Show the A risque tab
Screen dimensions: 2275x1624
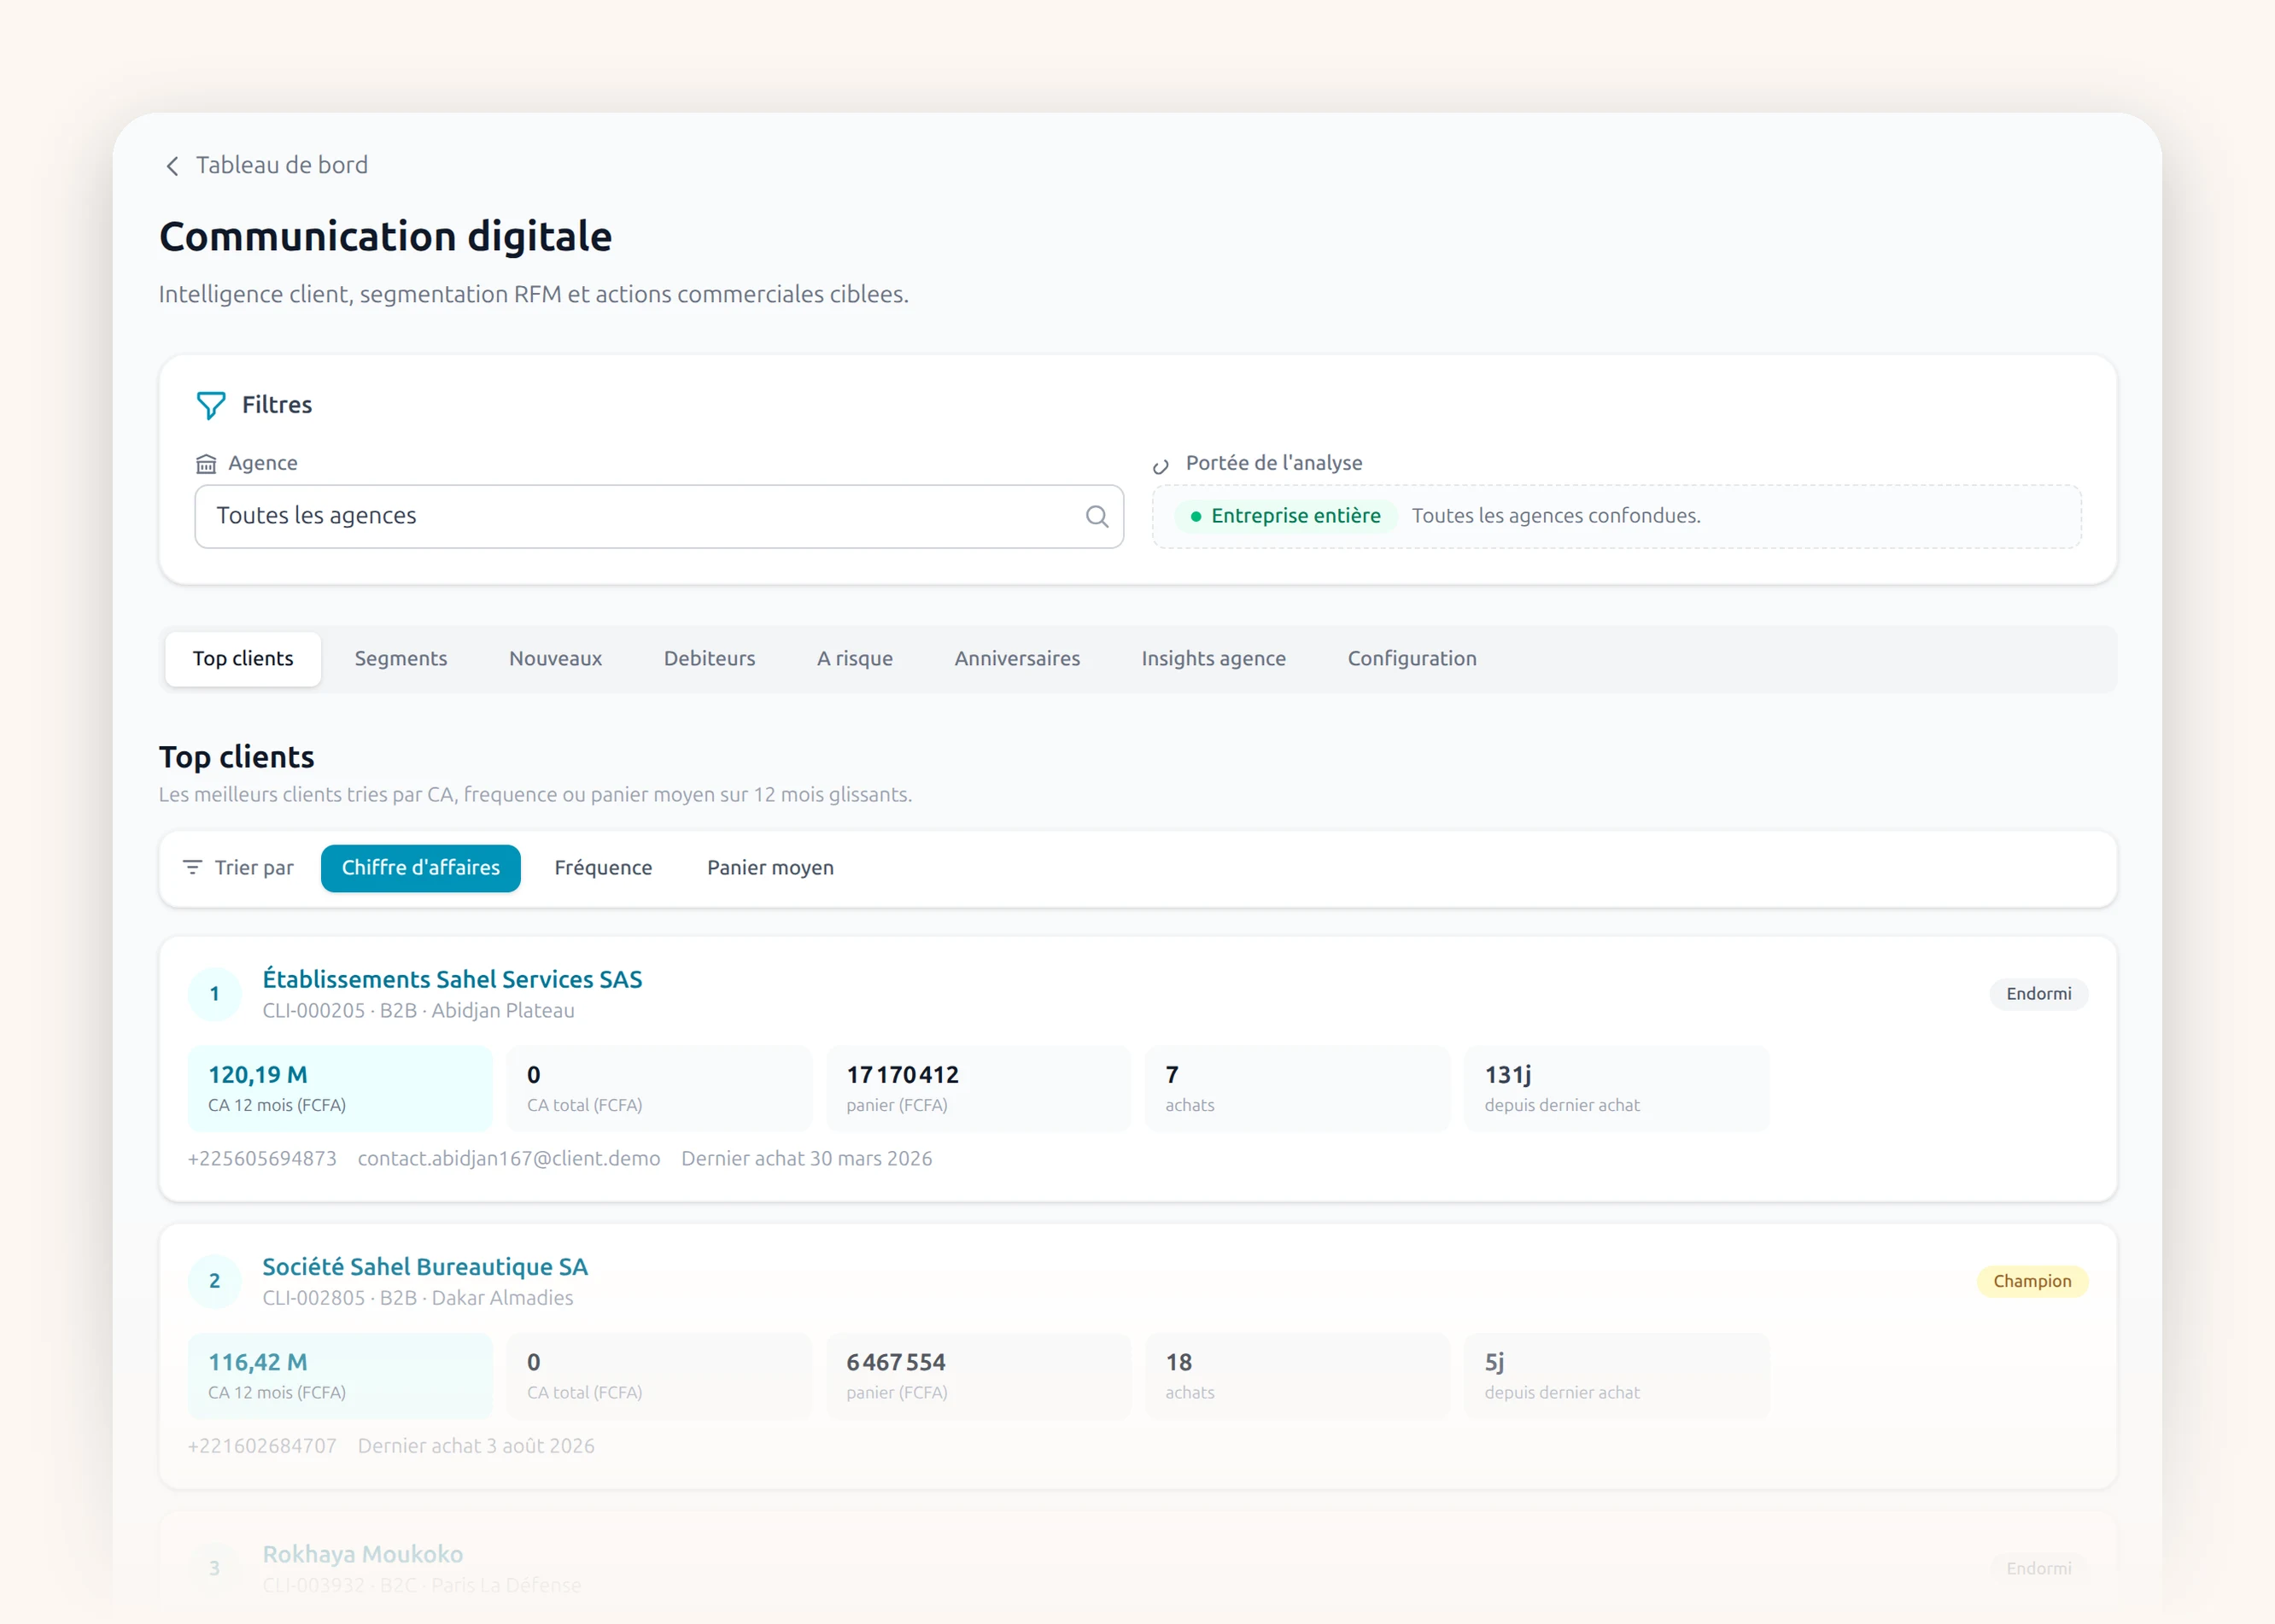coord(855,658)
